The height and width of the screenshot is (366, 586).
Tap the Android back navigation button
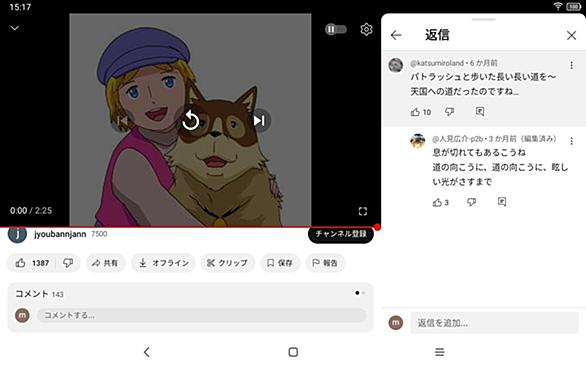pos(147,352)
